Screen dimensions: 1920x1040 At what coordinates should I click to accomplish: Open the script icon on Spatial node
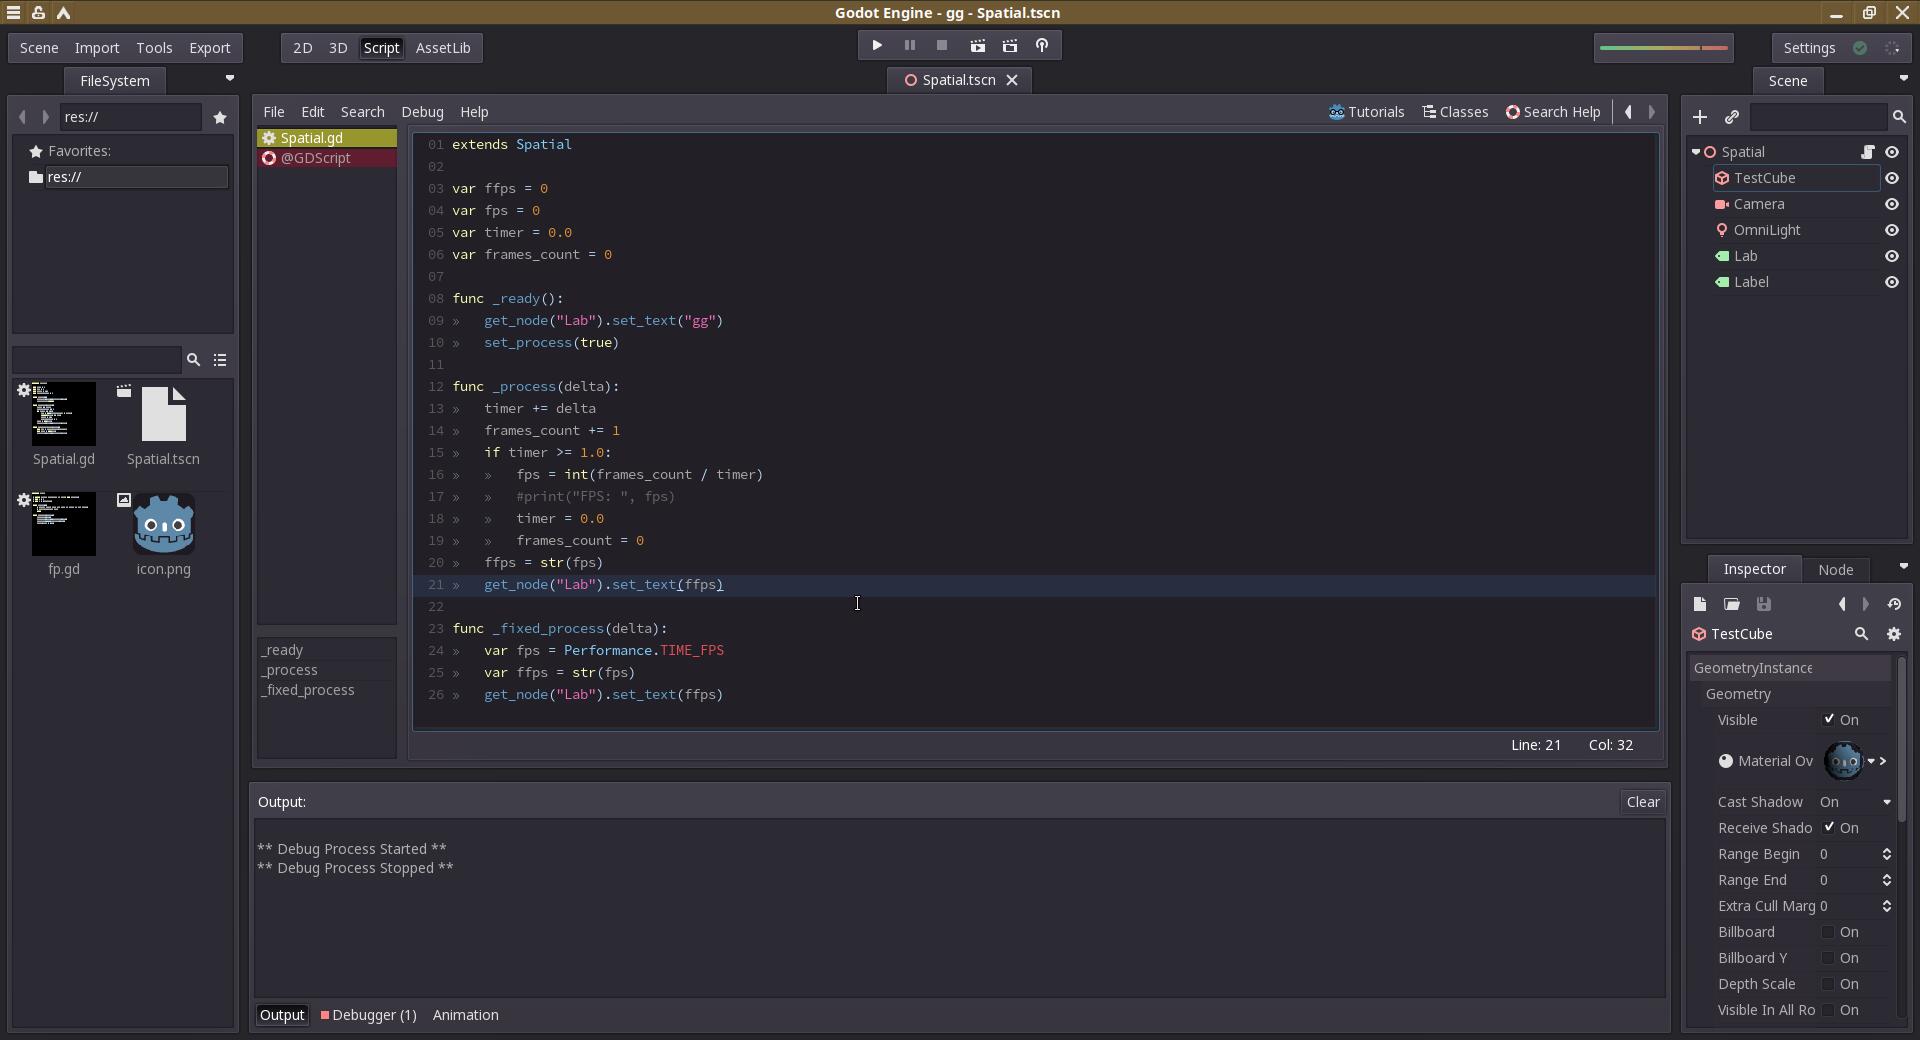click(1867, 152)
